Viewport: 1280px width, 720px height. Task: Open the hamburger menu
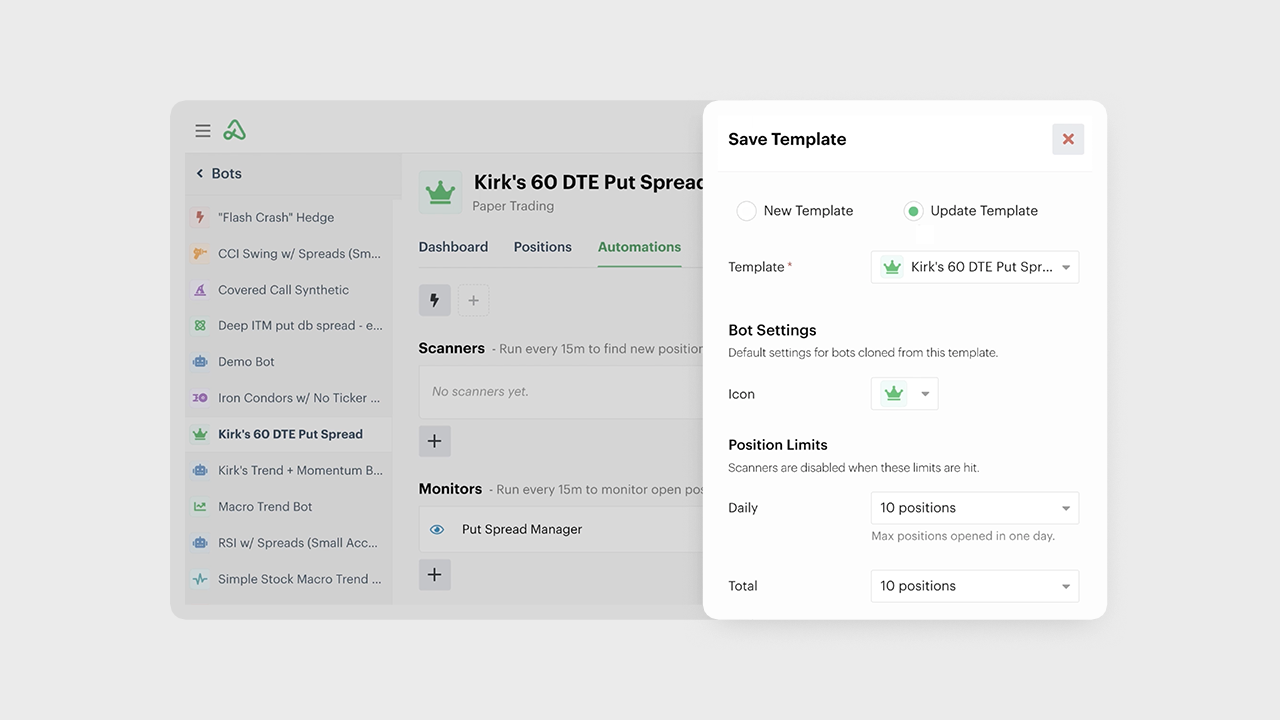click(x=203, y=131)
